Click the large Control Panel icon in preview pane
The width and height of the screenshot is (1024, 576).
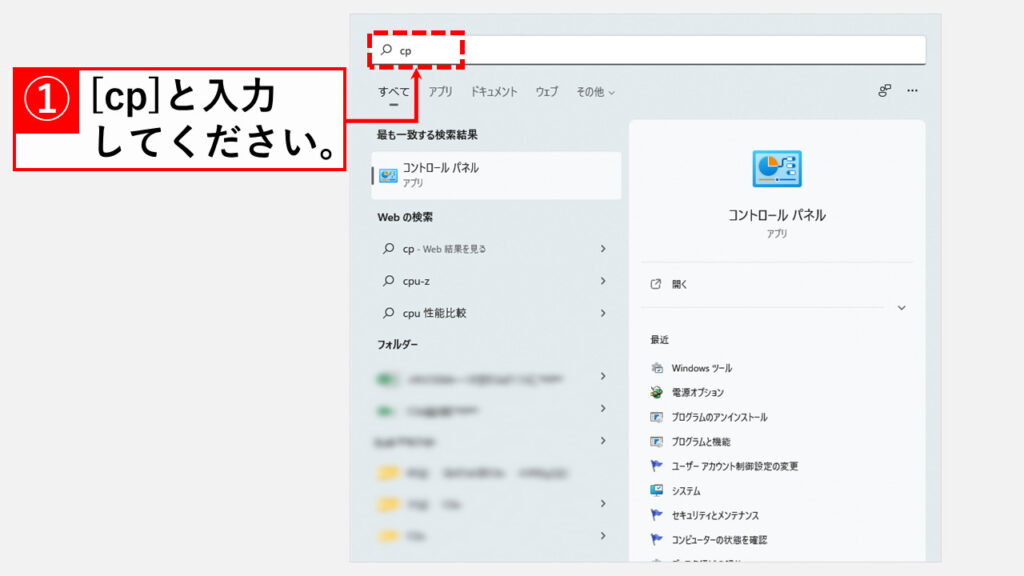[776, 169]
